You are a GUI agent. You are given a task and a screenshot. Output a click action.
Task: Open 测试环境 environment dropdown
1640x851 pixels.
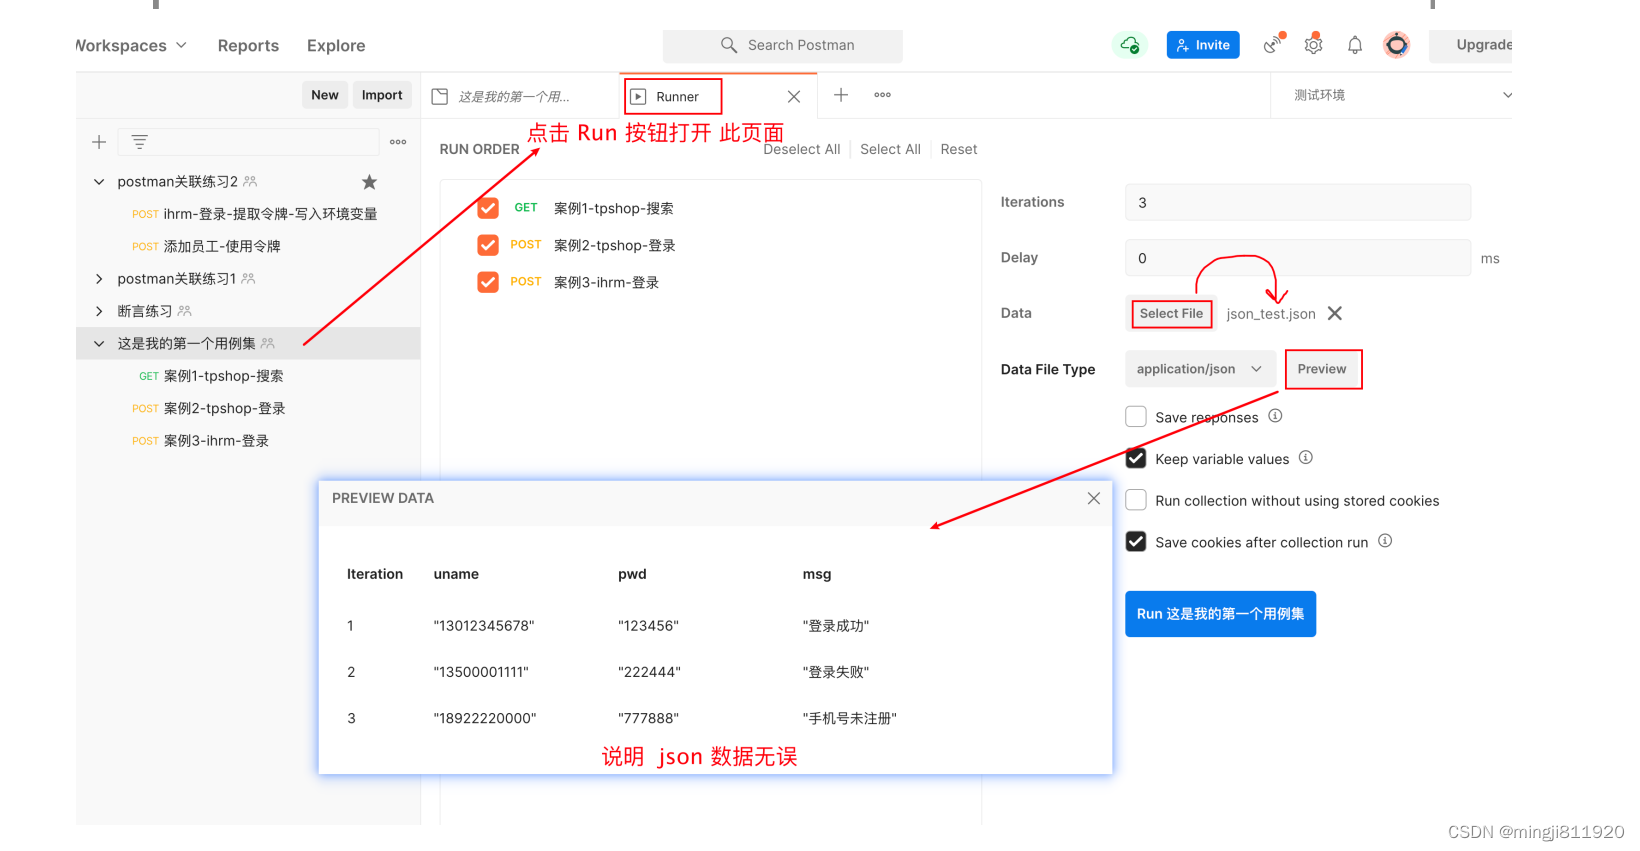(x=1401, y=95)
